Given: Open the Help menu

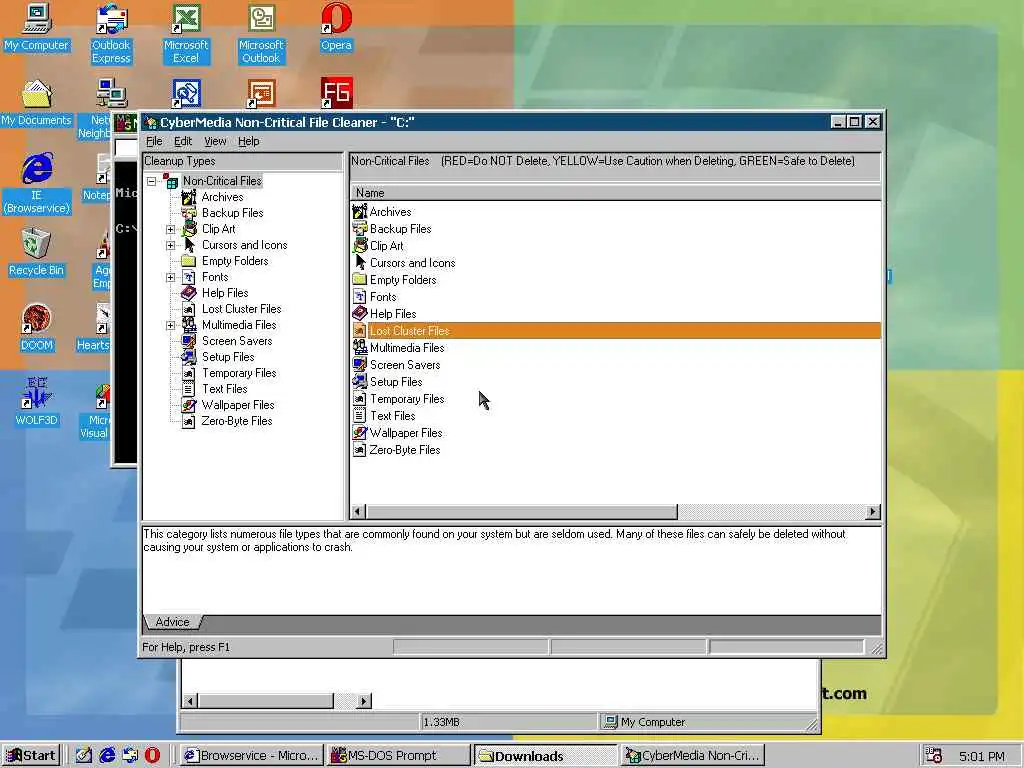Looking at the screenshot, I should coord(248,141).
